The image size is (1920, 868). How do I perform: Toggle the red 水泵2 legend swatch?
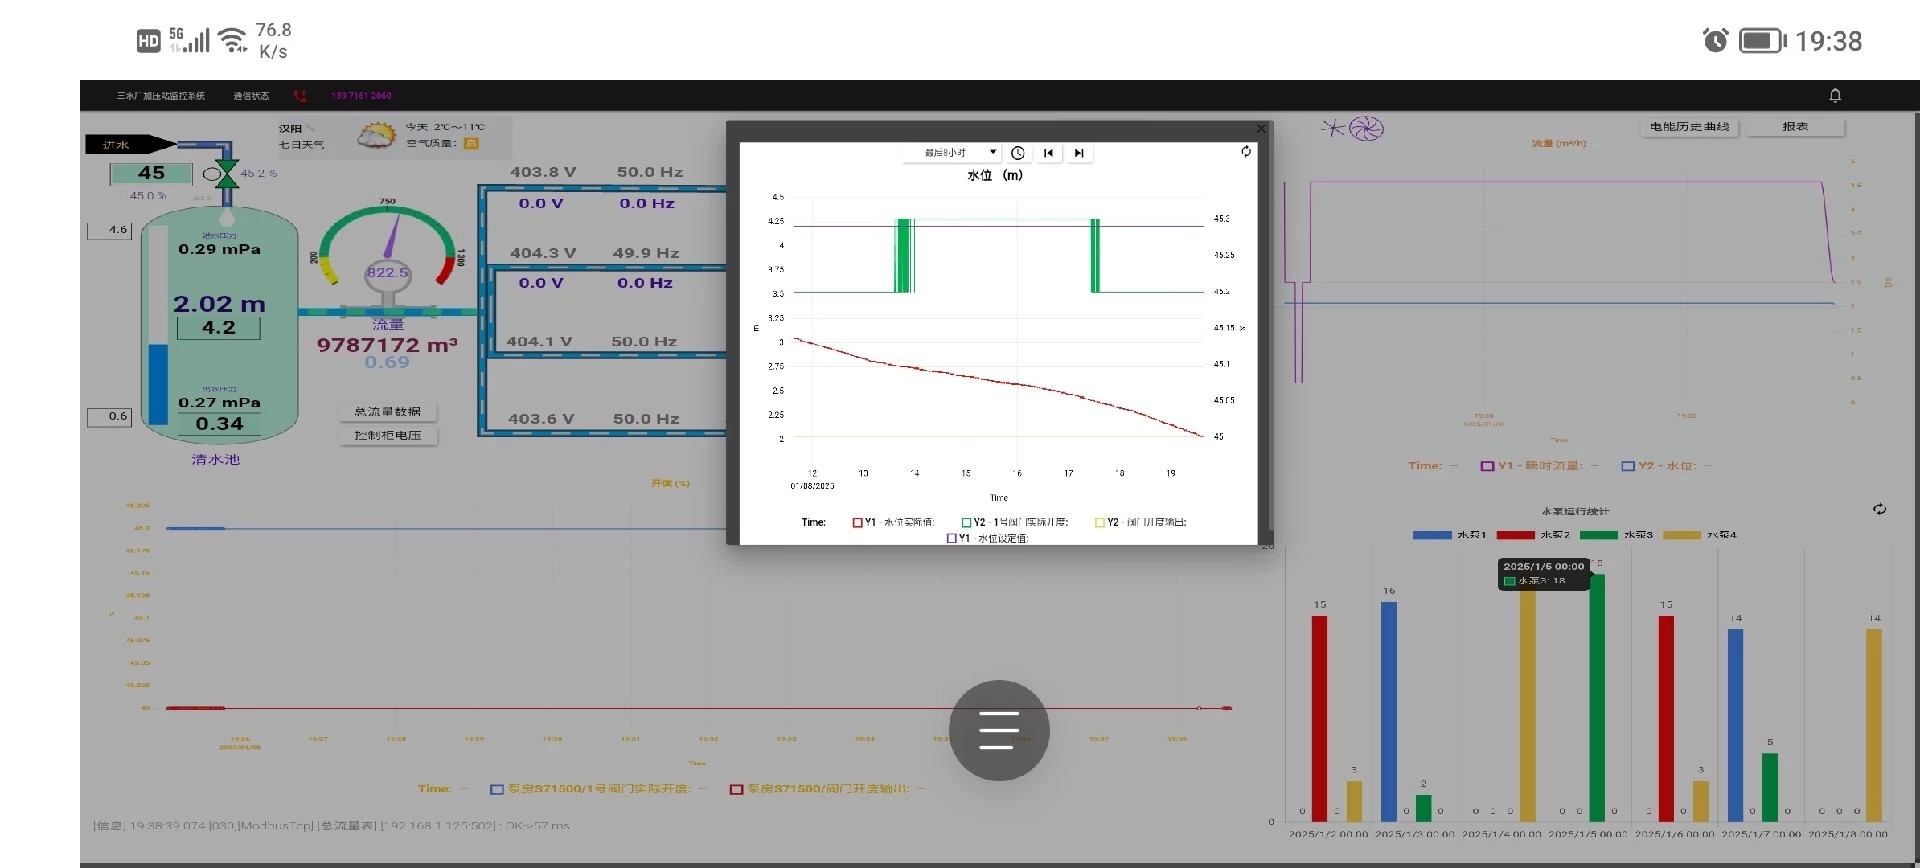[x=1515, y=535]
